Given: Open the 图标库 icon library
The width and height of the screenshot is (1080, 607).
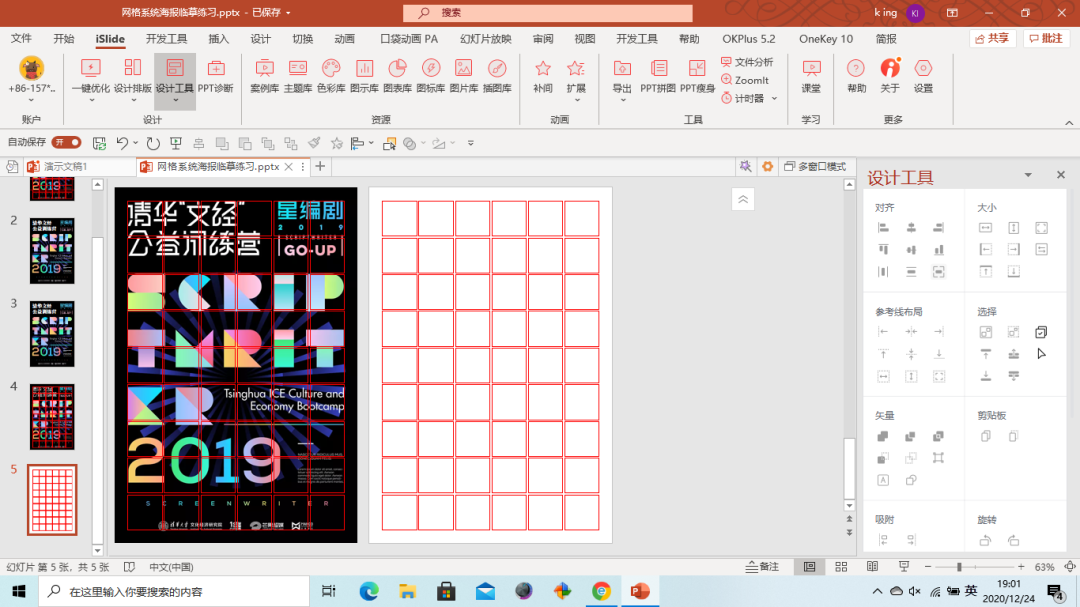Looking at the screenshot, I should (x=430, y=76).
